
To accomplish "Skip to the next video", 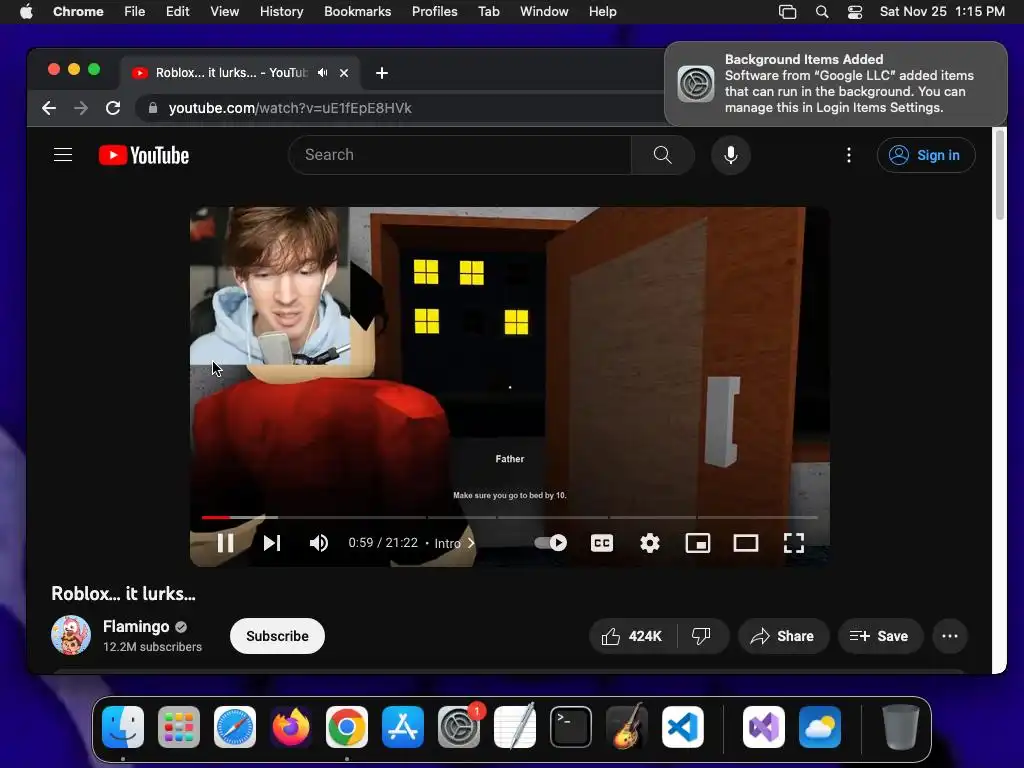I will tap(272, 543).
